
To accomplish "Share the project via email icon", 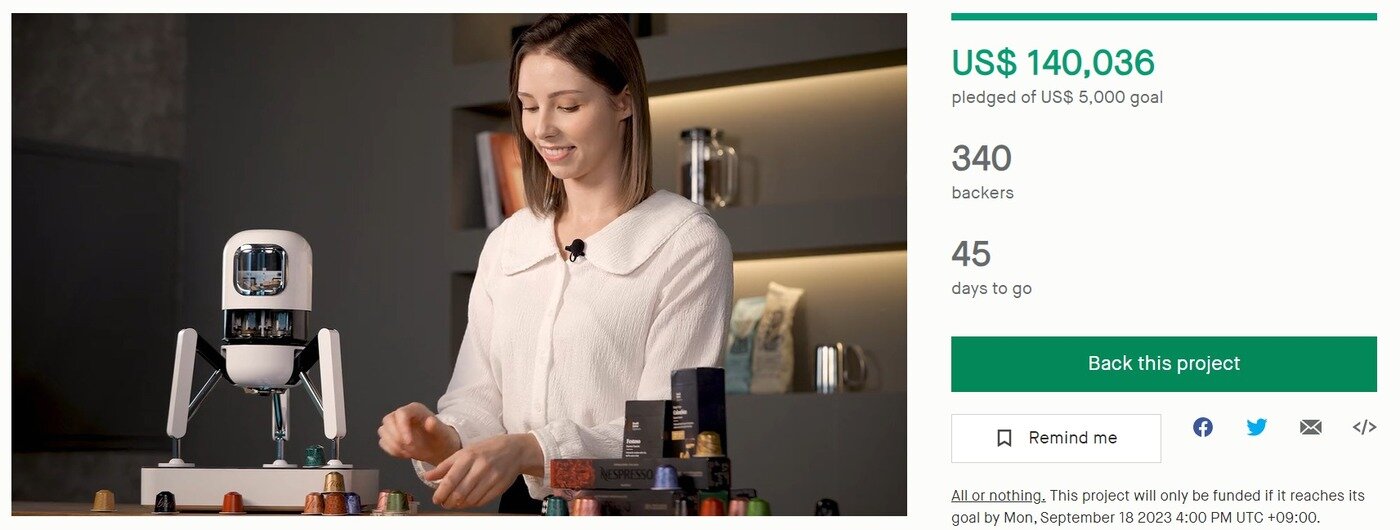I will tap(1311, 427).
